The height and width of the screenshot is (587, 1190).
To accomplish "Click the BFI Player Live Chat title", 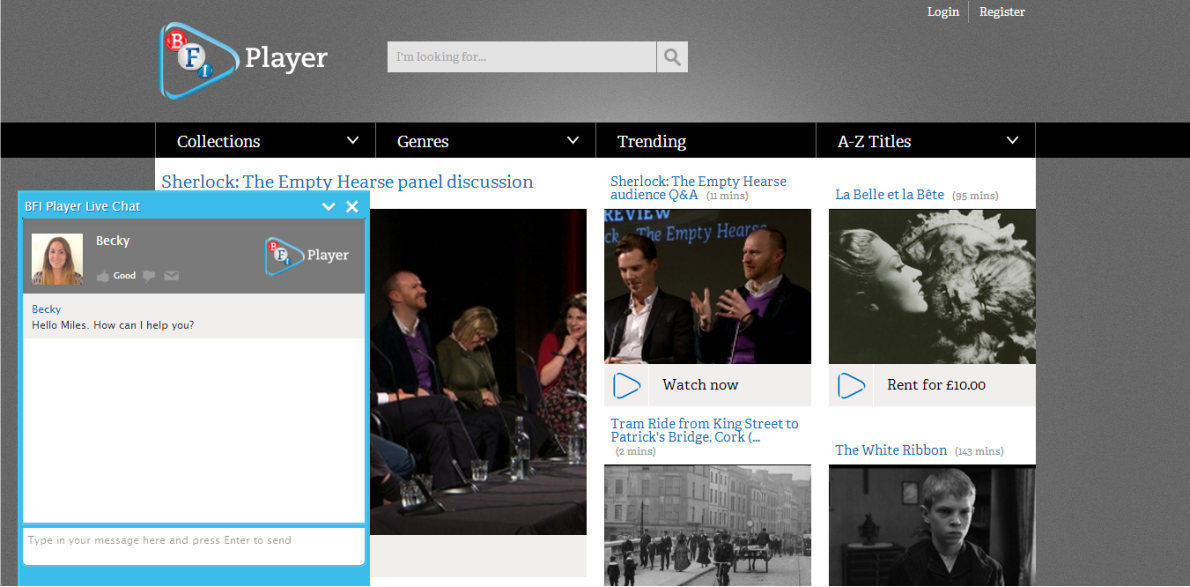I will [82, 207].
